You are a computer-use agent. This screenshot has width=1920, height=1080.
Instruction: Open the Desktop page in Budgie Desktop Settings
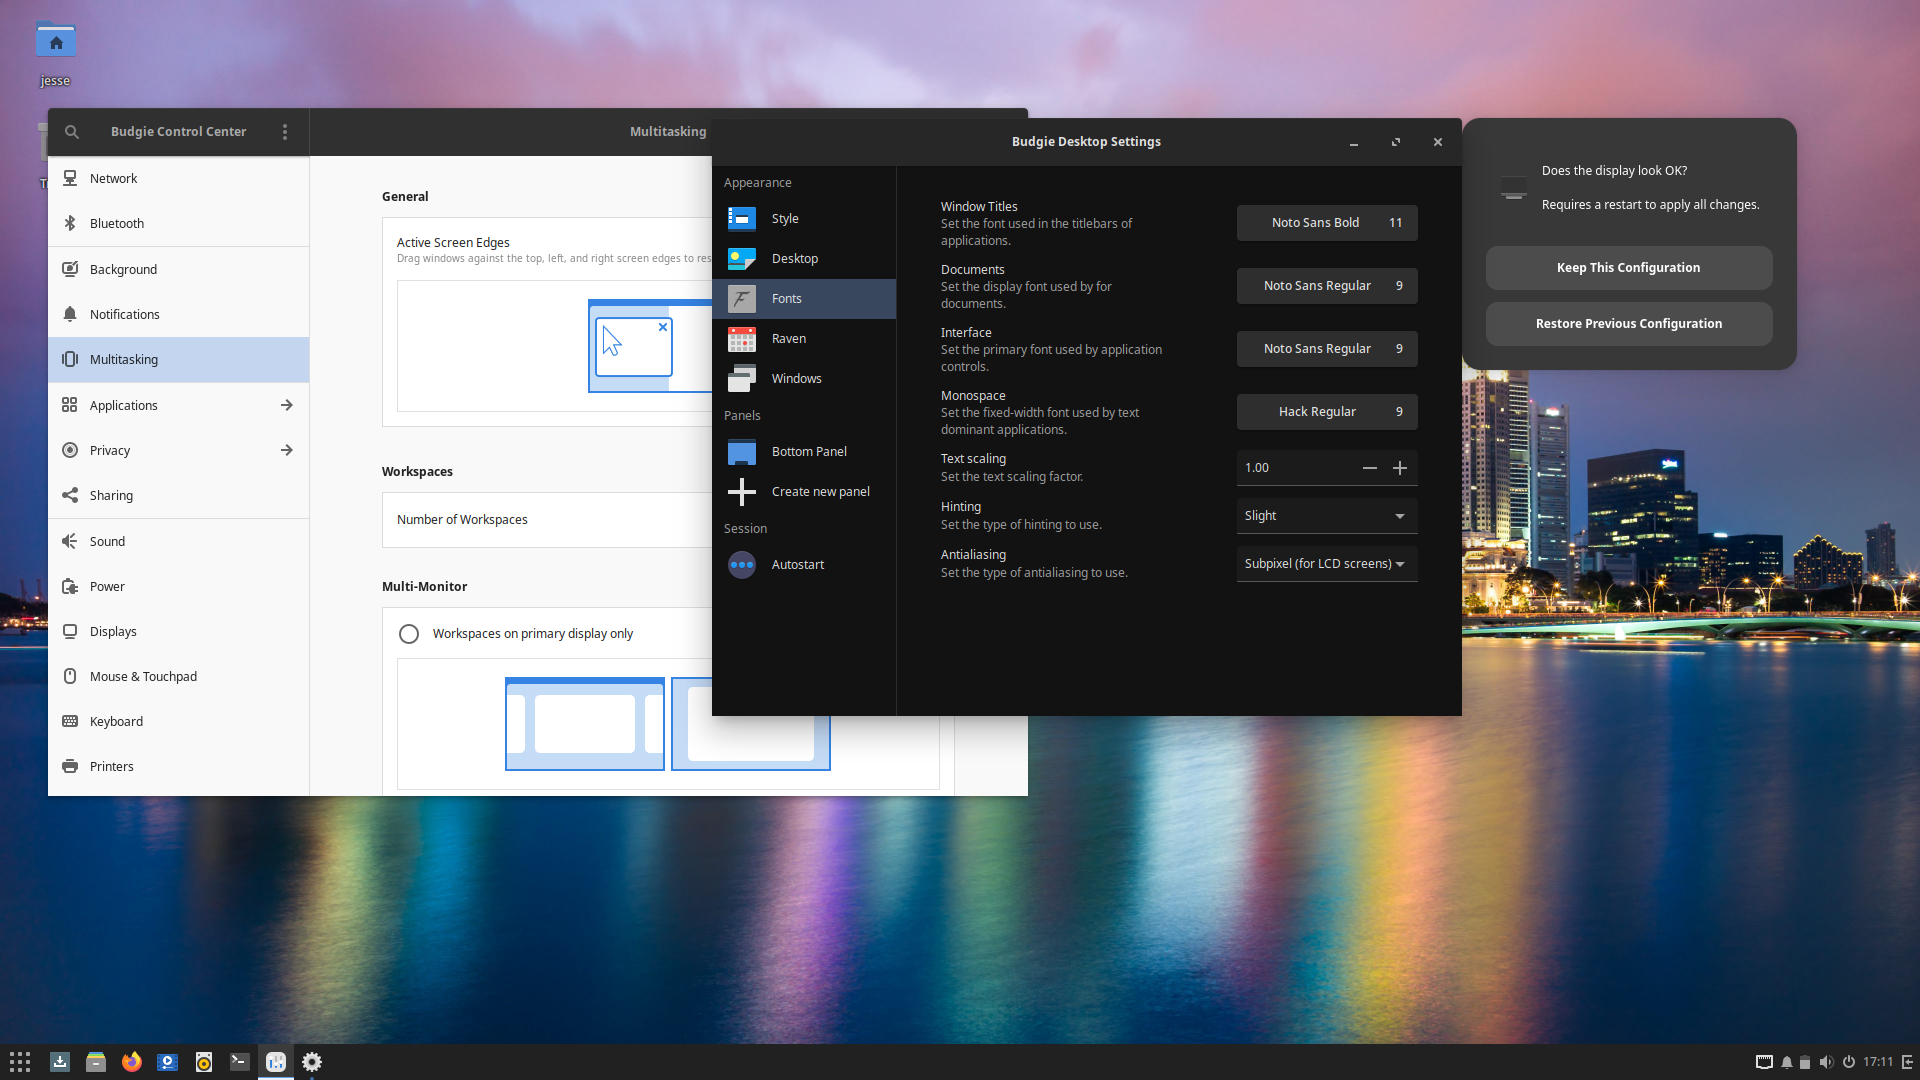point(804,259)
